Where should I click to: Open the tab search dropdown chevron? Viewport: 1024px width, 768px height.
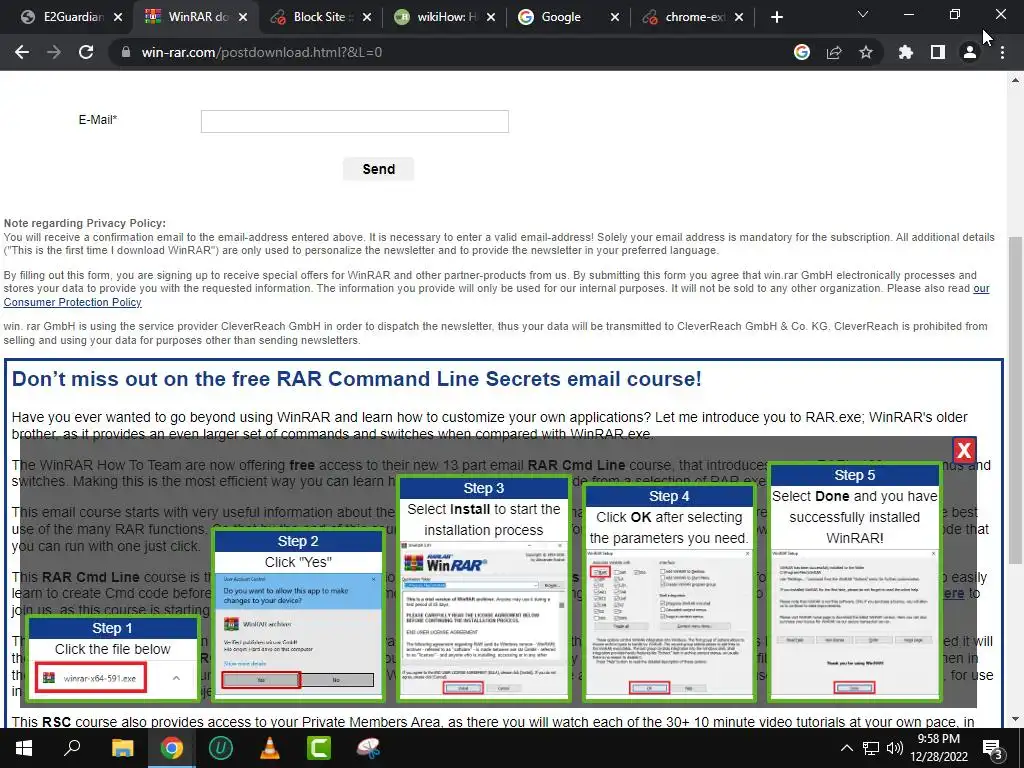[863, 14]
